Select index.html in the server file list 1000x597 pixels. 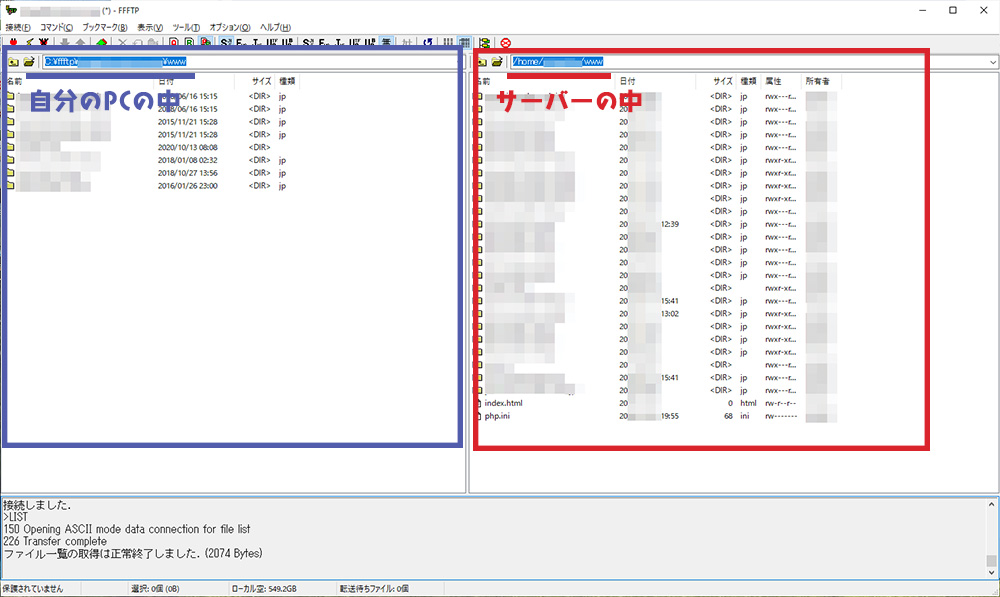point(503,403)
